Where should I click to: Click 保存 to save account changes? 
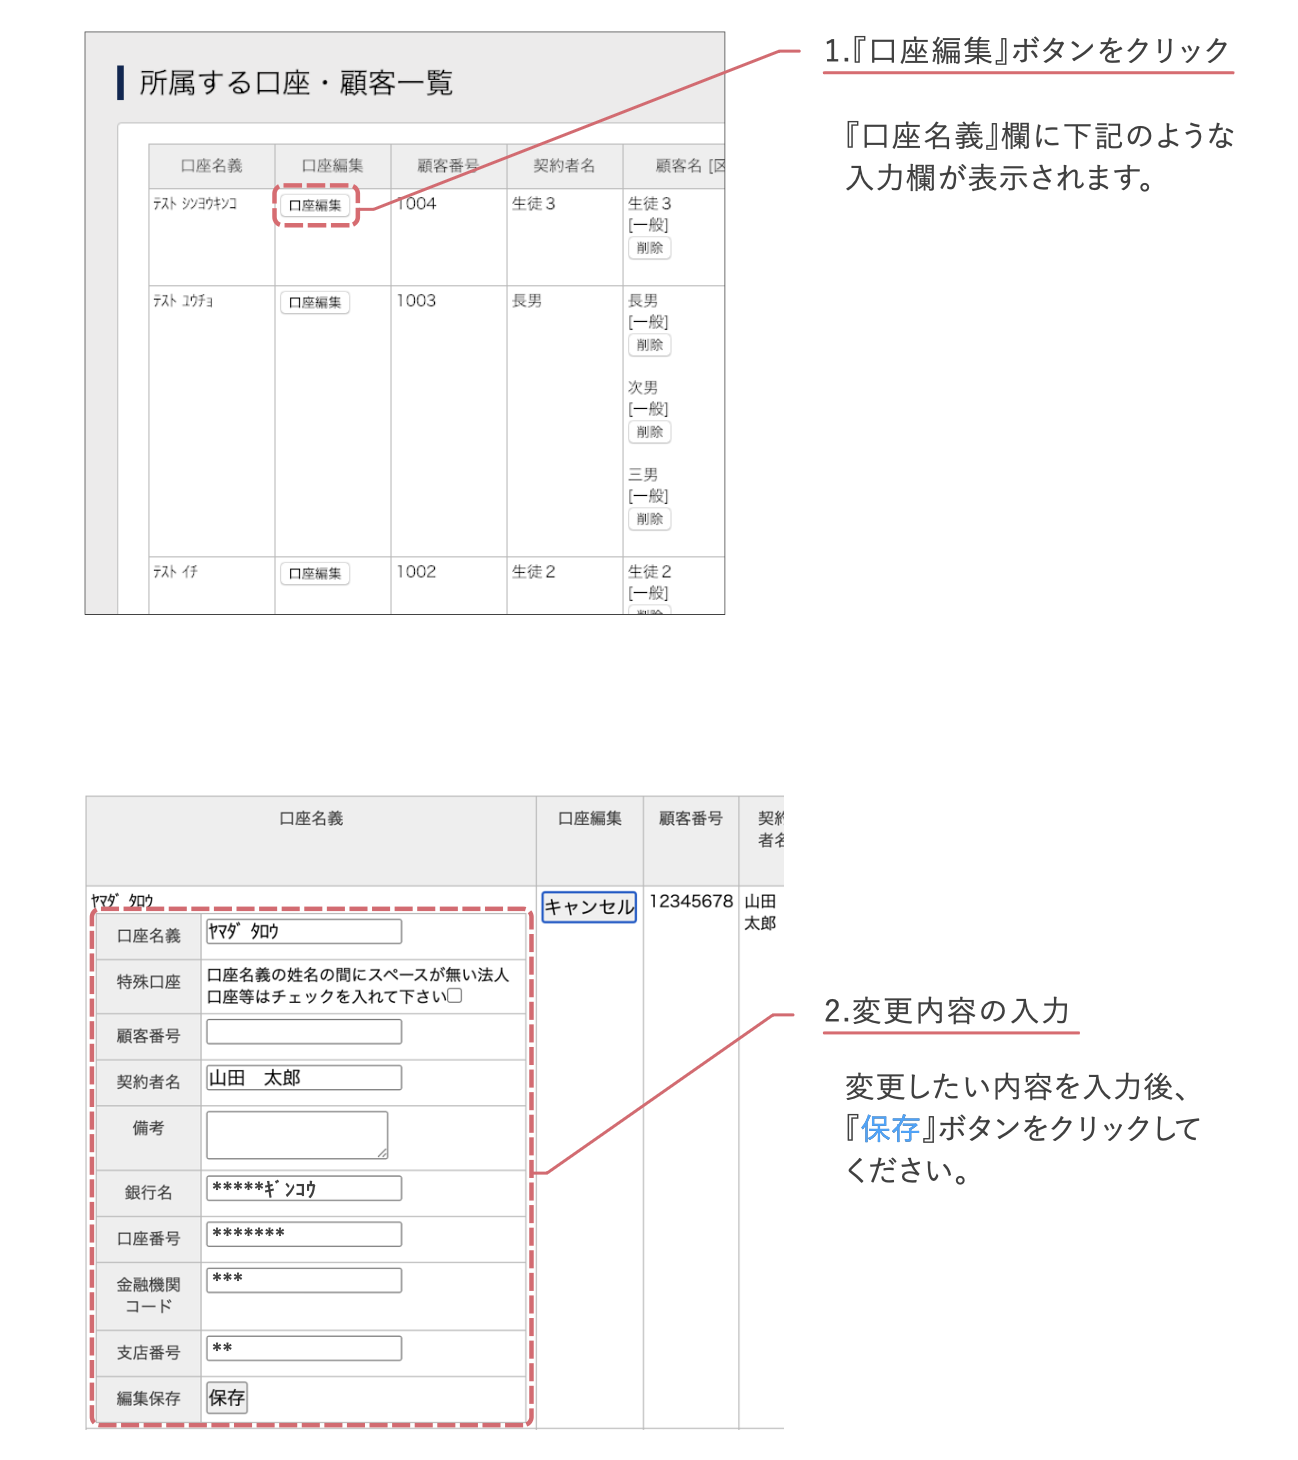click(x=228, y=1397)
